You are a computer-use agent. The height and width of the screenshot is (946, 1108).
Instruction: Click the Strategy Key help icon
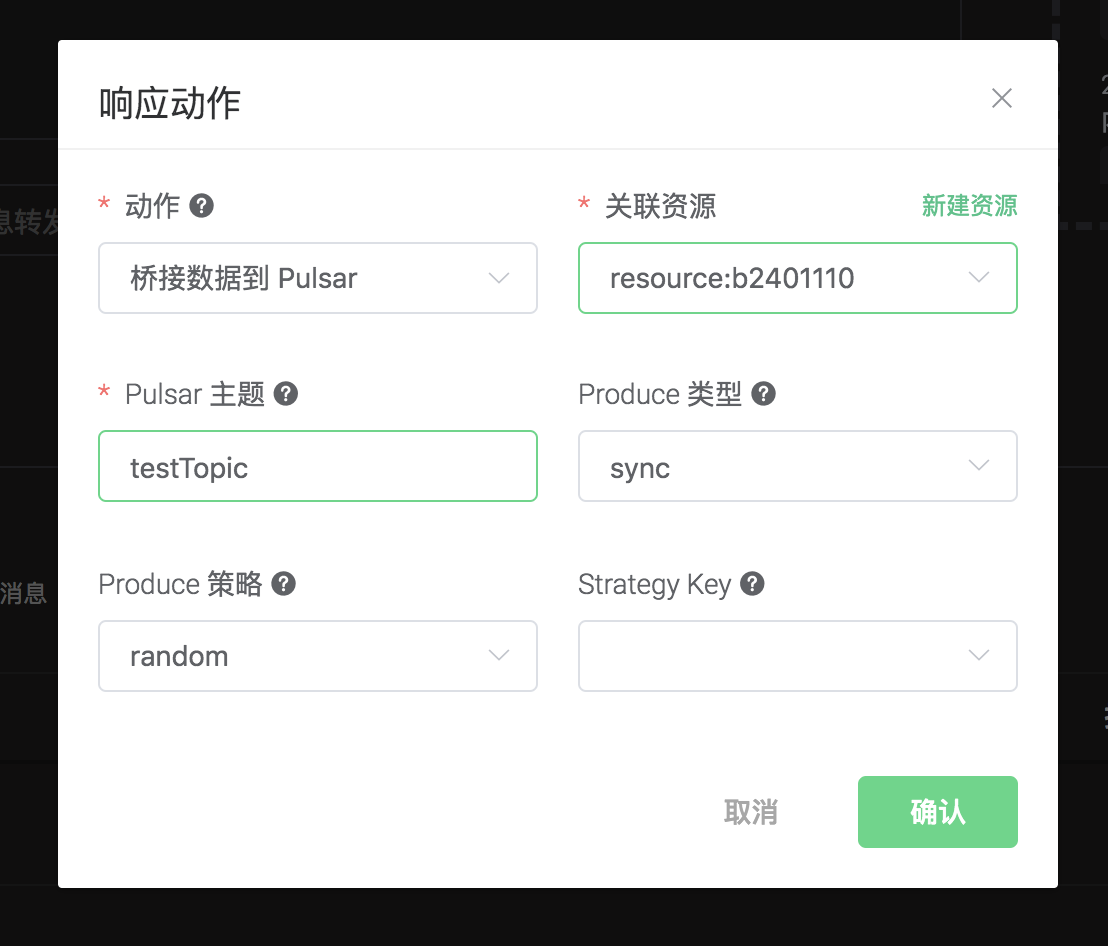click(x=752, y=584)
